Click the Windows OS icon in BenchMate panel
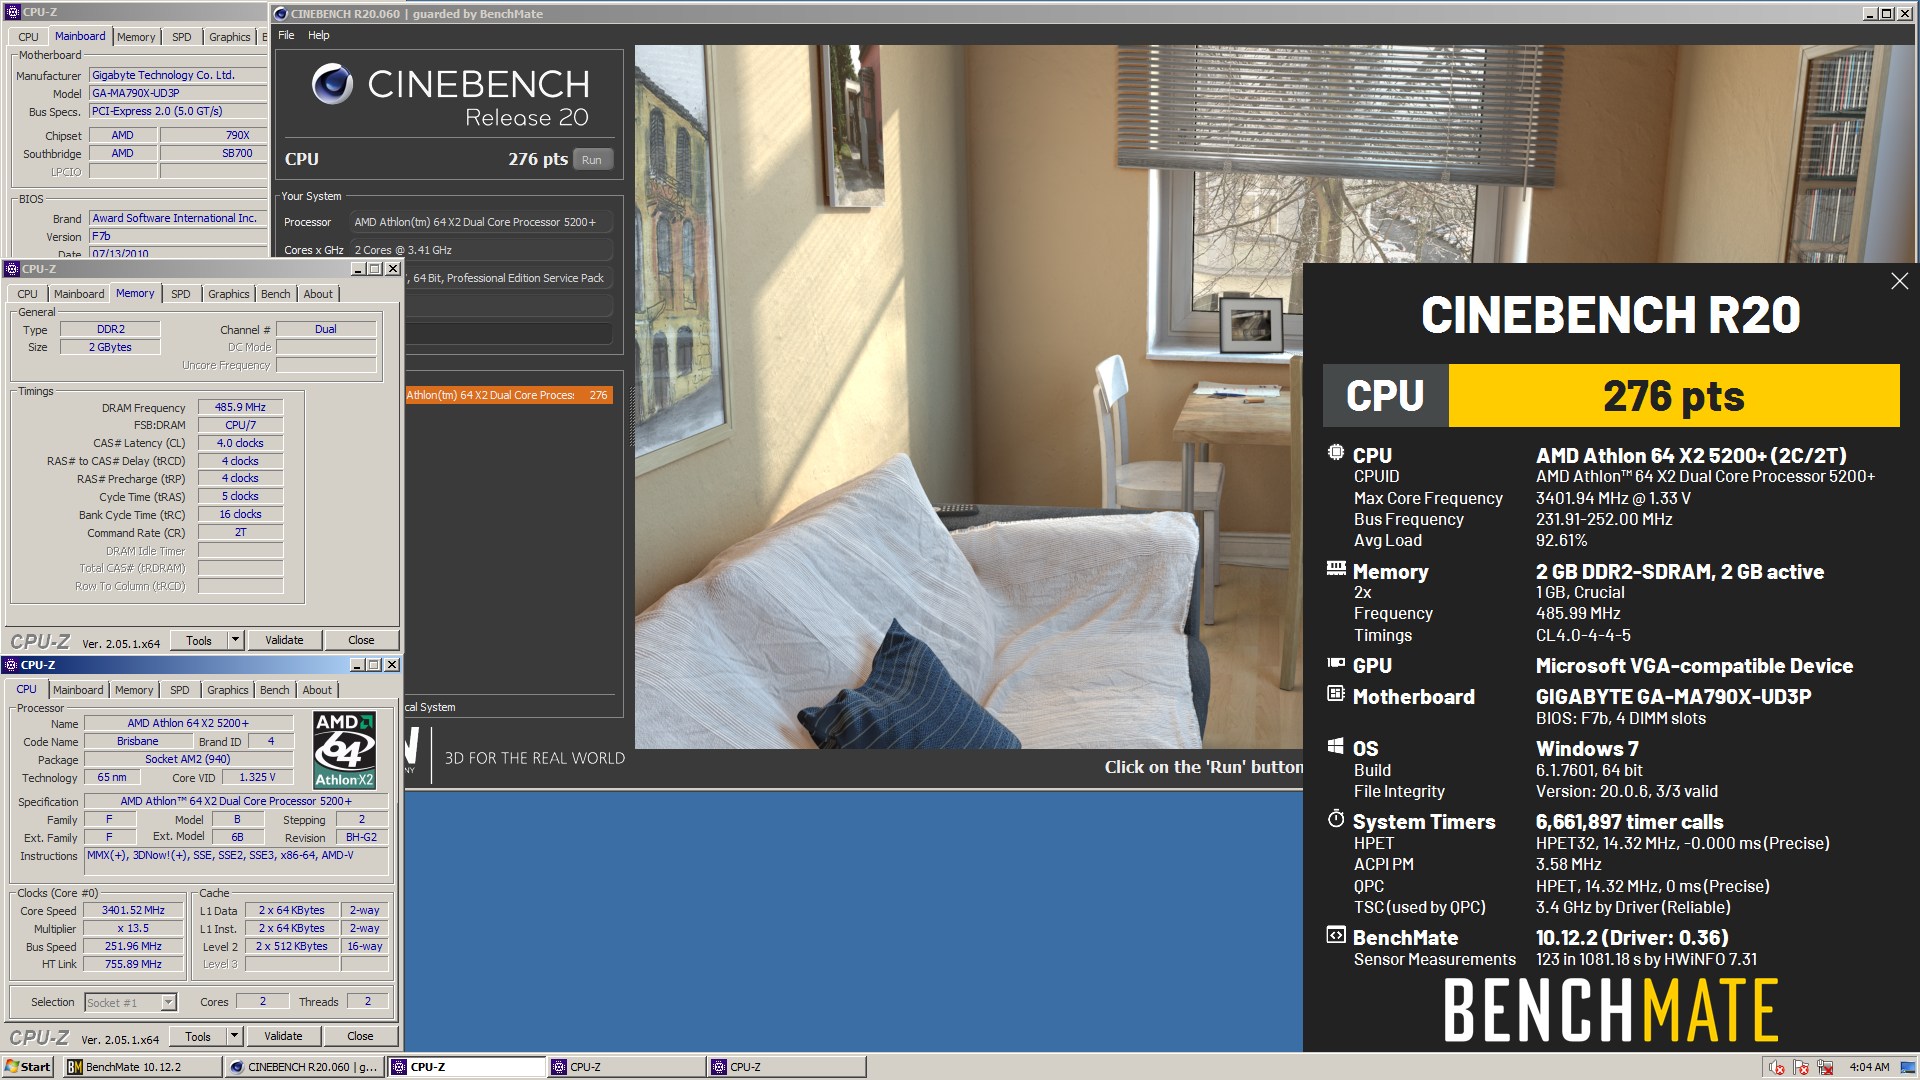Screen dimensions: 1920x1080 (x=1335, y=745)
